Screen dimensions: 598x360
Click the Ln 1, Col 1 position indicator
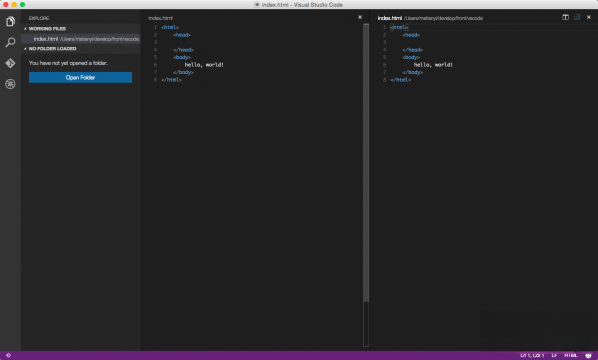point(532,355)
